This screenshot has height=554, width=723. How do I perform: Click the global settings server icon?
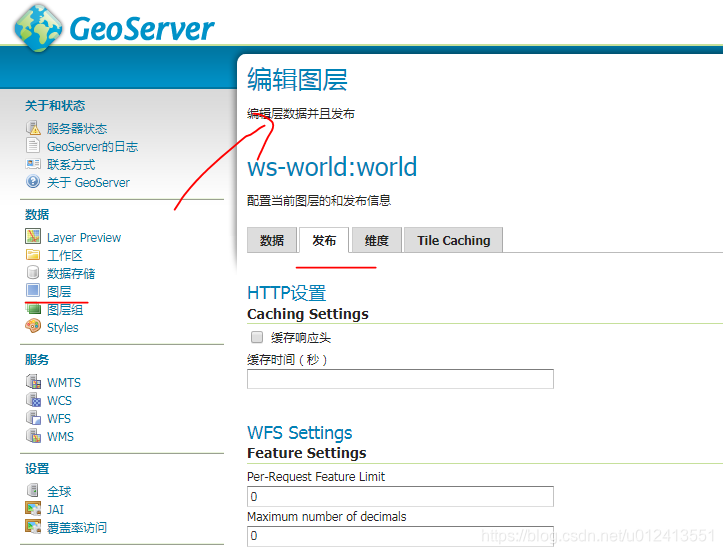point(33,490)
